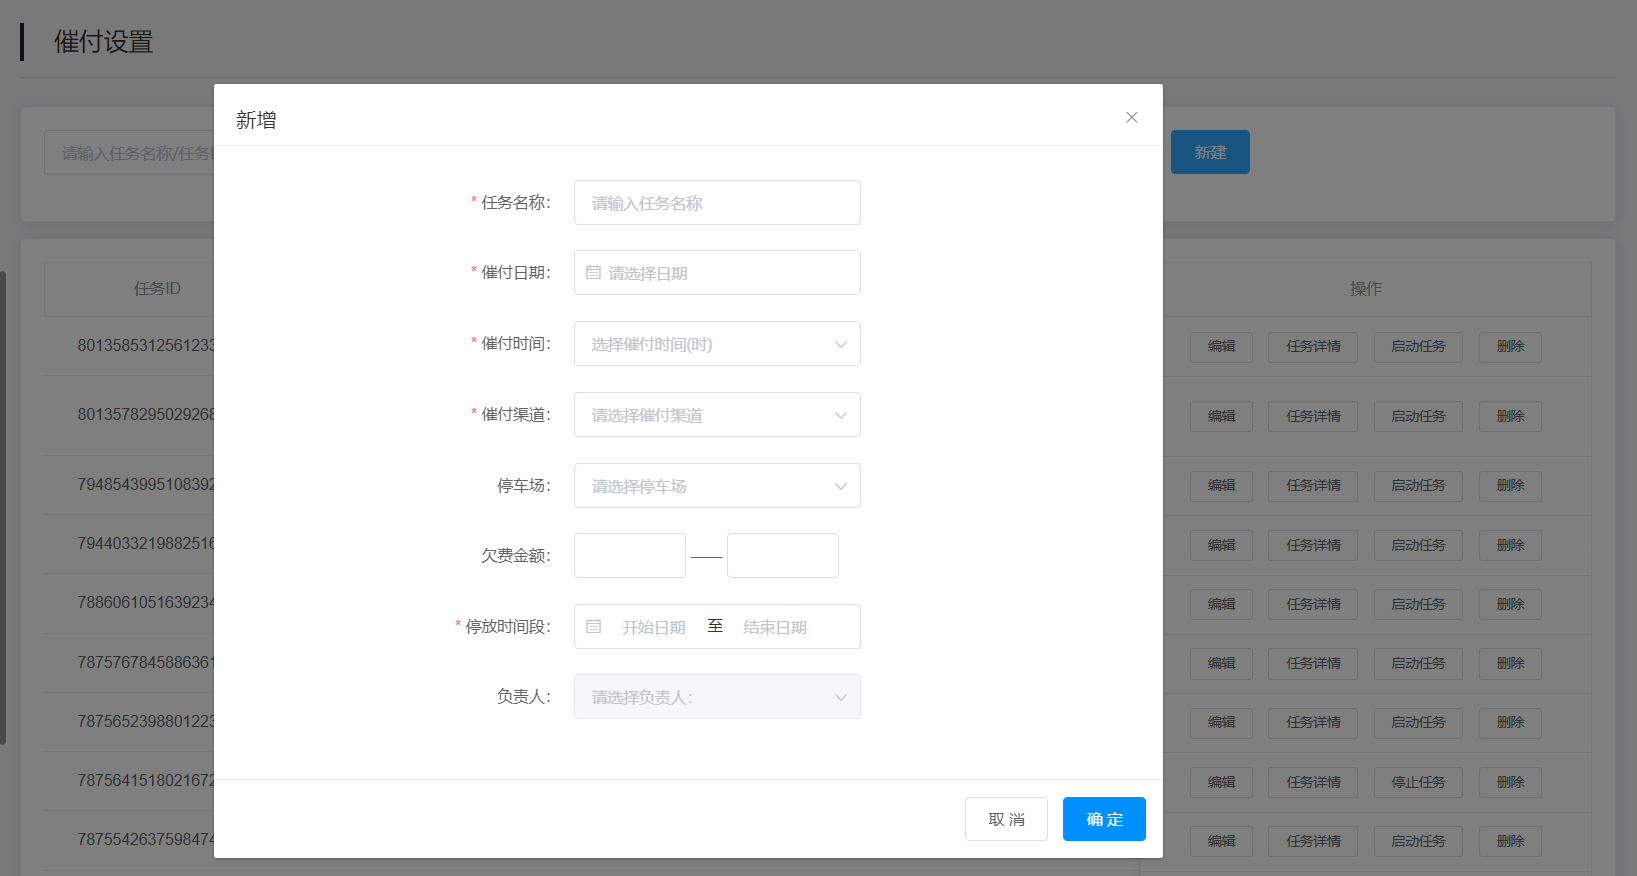1637x876 pixels.
Task: Click the calendar icon in 催付日期 field
Action: pyautogui.click(x=593, y=272)
